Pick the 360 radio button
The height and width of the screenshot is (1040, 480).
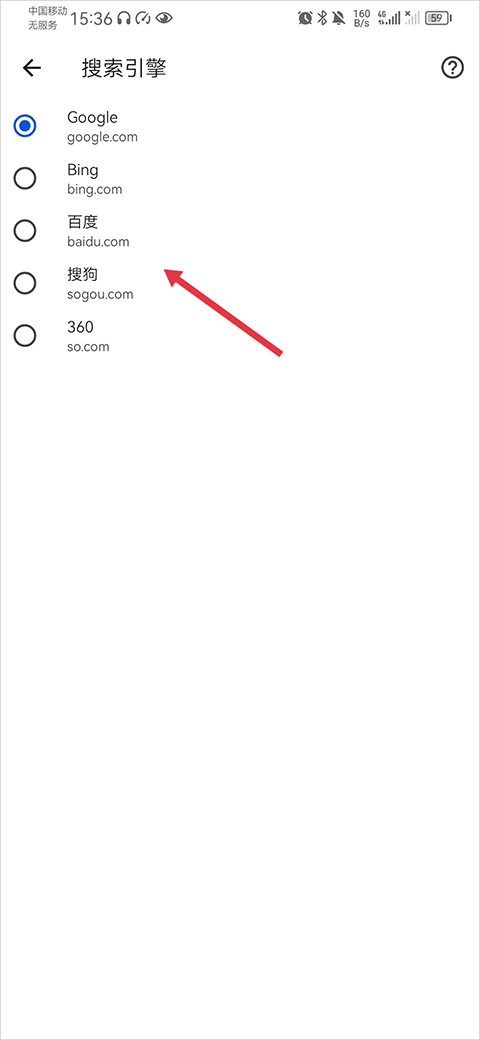pyautogui.click(x=25, y=336)
